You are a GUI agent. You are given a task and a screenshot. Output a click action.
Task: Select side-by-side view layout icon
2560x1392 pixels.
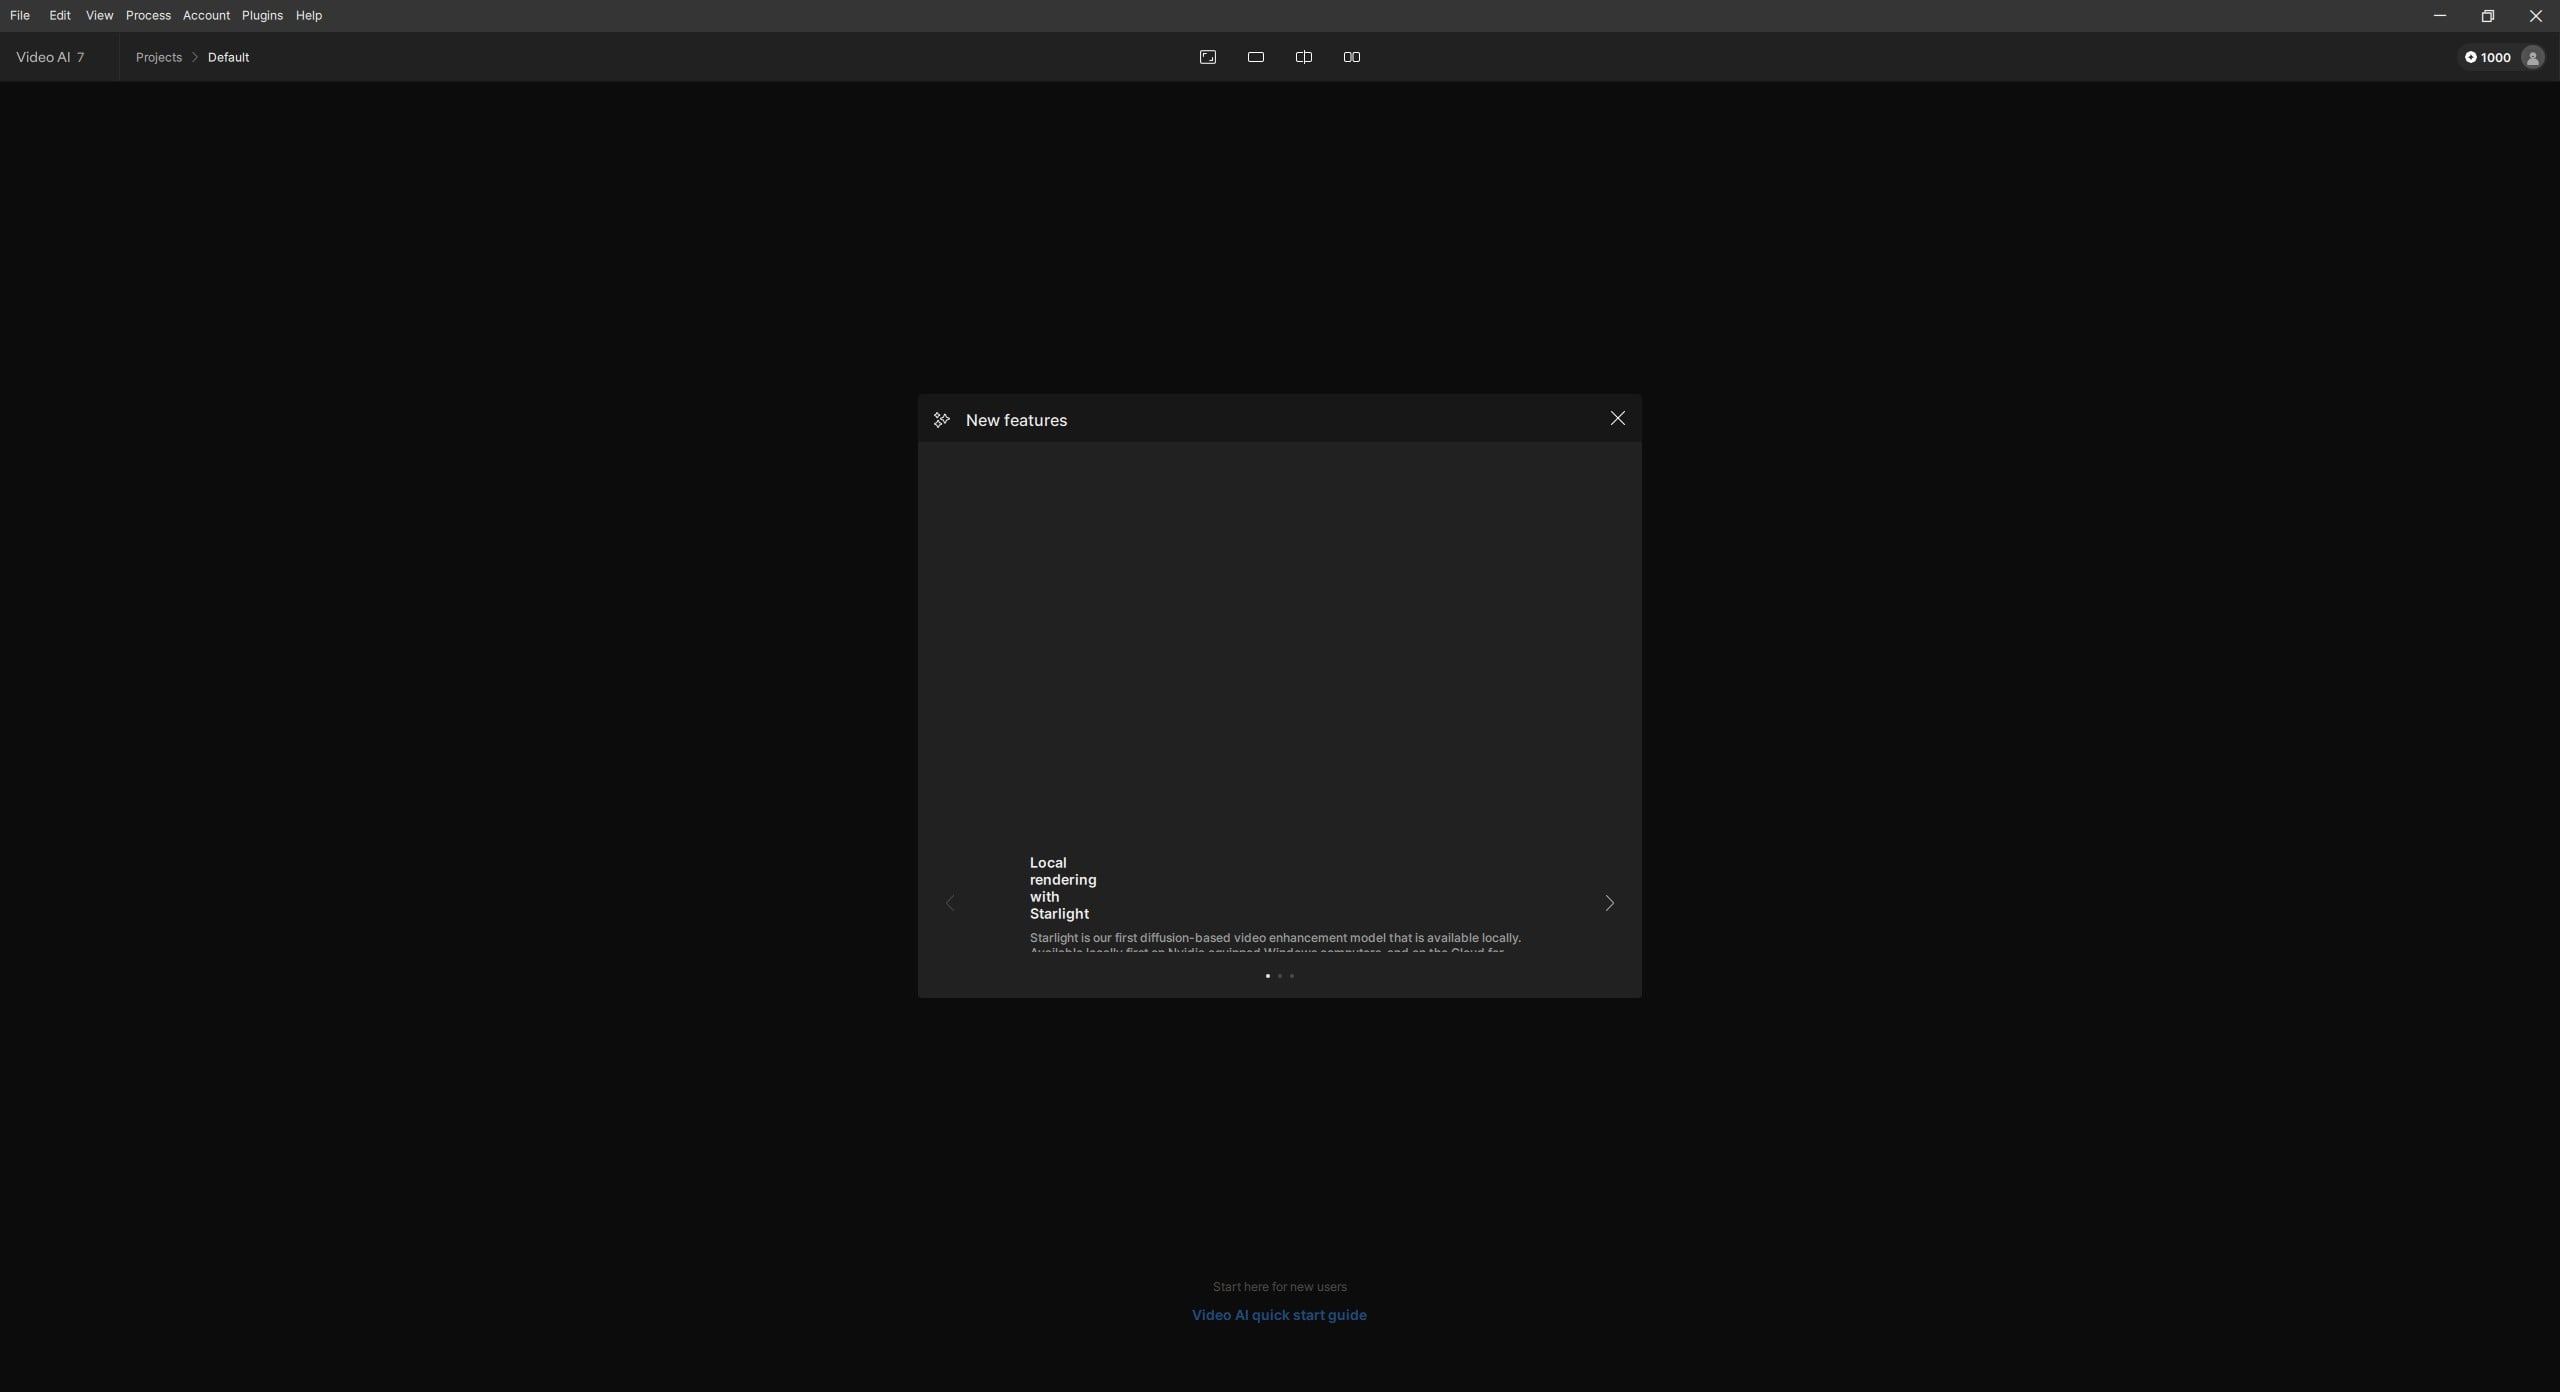click(1352, 57)
